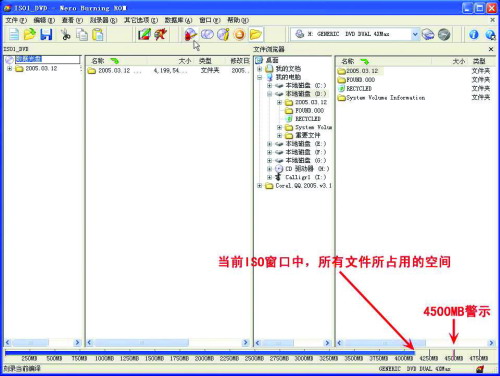Select RECYCLED item in right file list
This screenshot has height=376, width=500.
click(359, 89)
